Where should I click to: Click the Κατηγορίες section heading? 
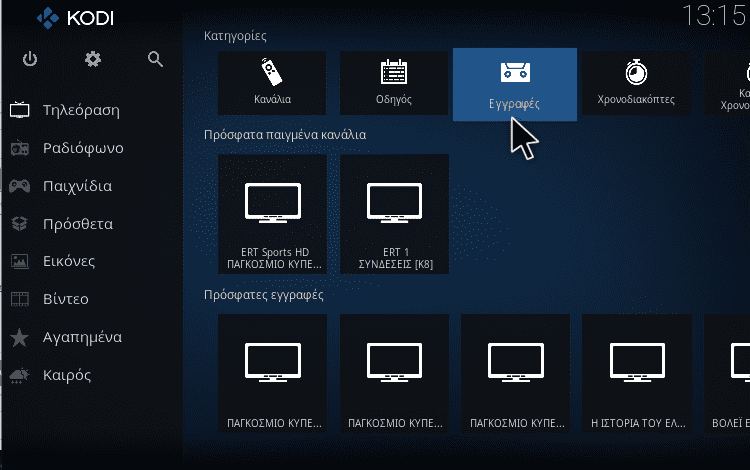tap(235, 36)
